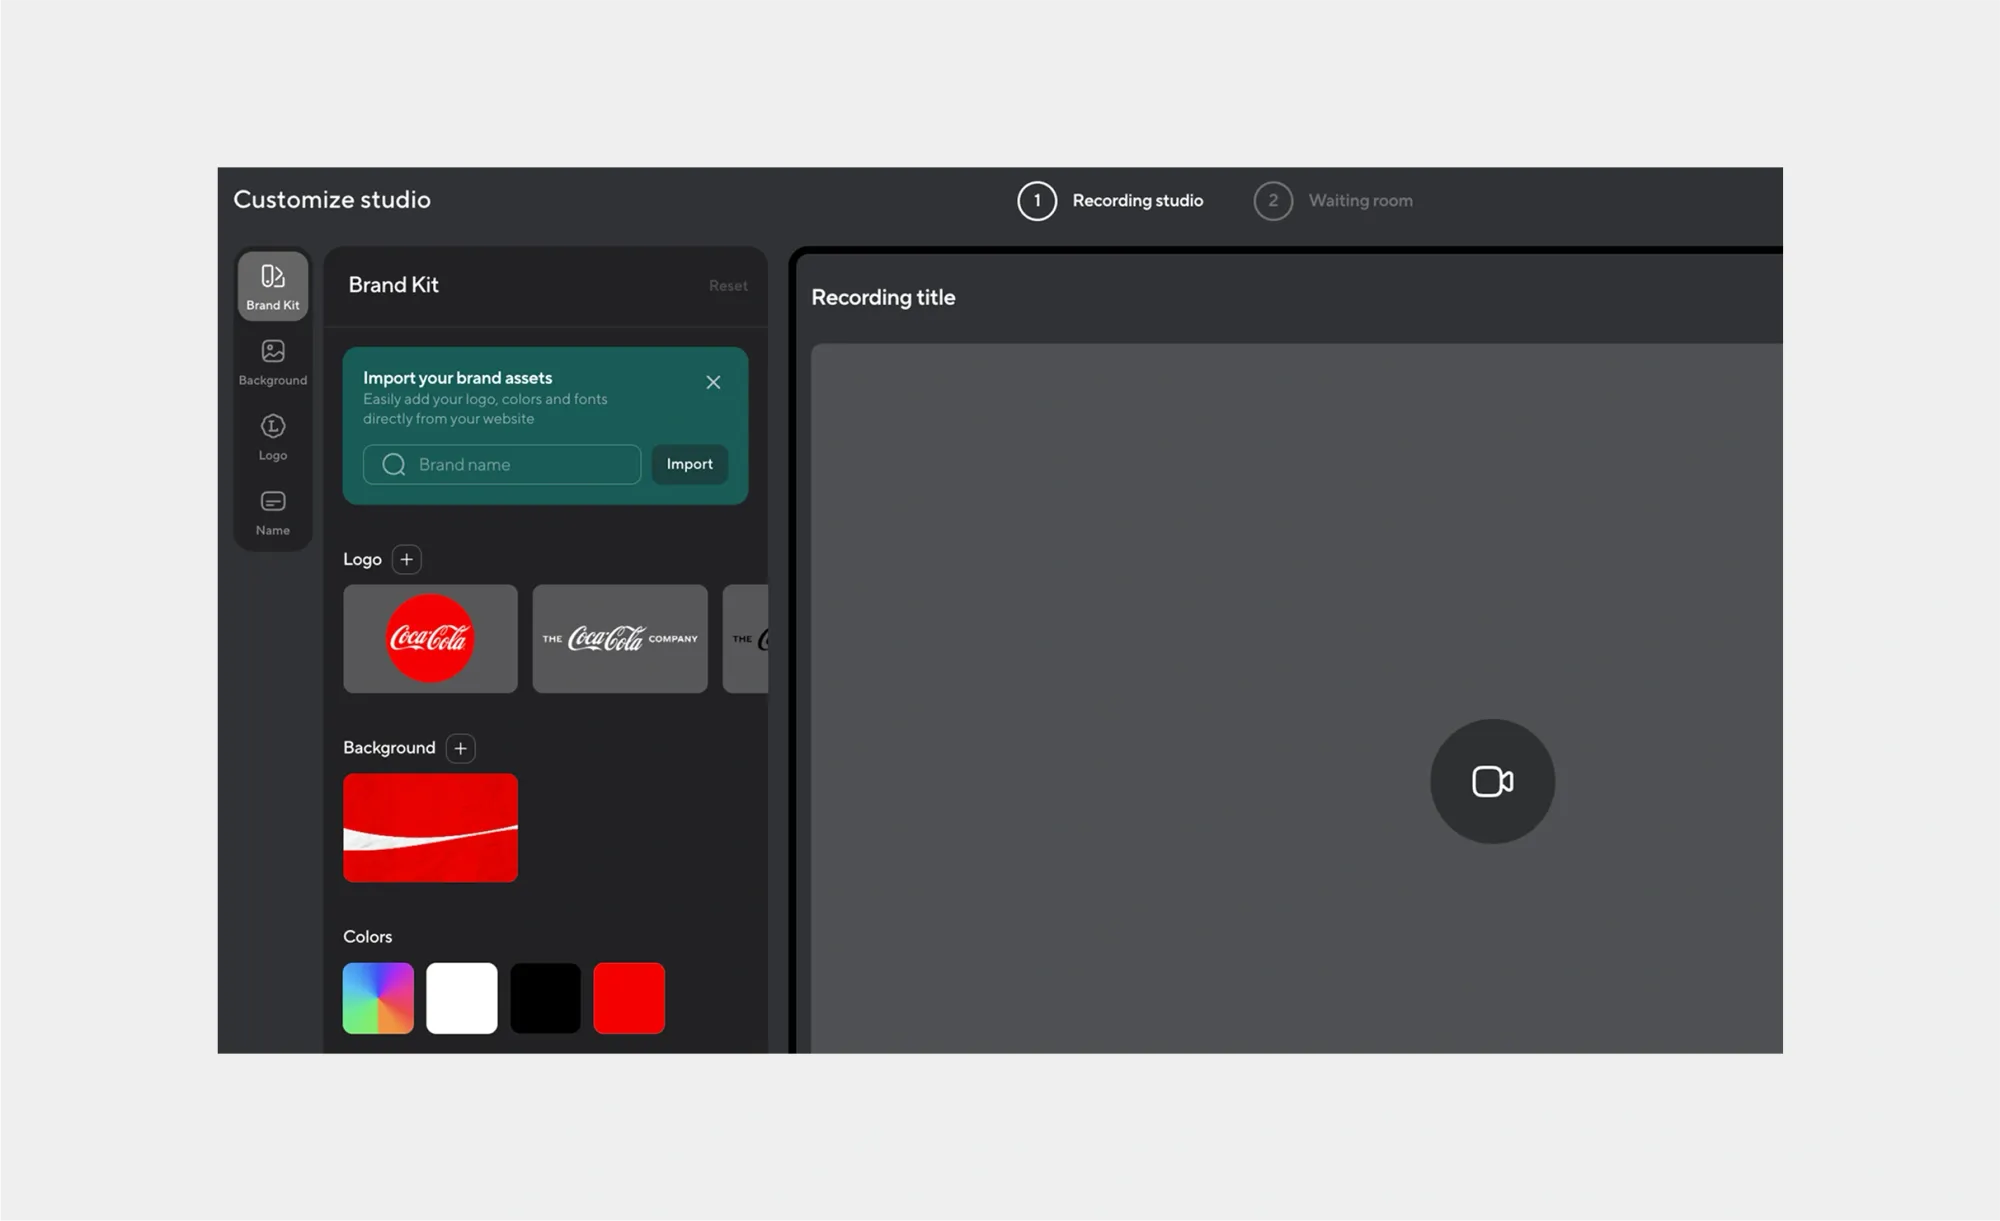The width and height of the screenshot is (2000, 1221).
Task: Click the Brand Kit panel heading
Action: pos(393,285)
